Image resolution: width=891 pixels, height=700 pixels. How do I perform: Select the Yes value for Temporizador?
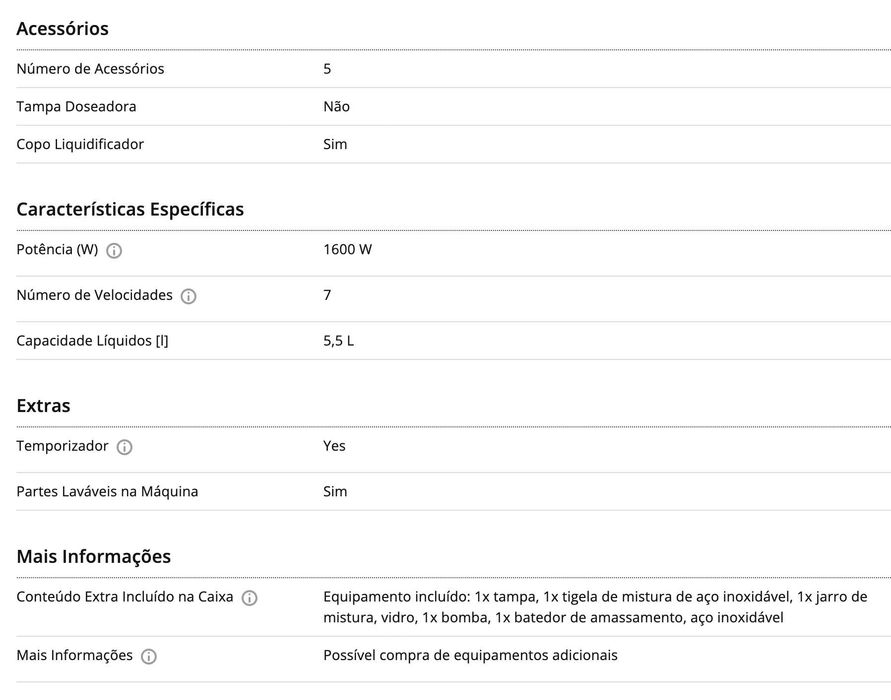[x=334, y=446]
